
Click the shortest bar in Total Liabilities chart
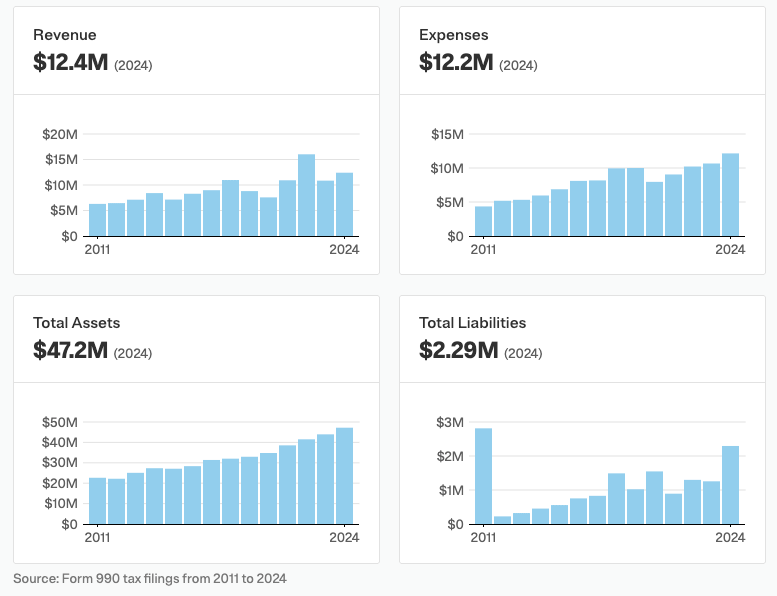coord(502,520)
